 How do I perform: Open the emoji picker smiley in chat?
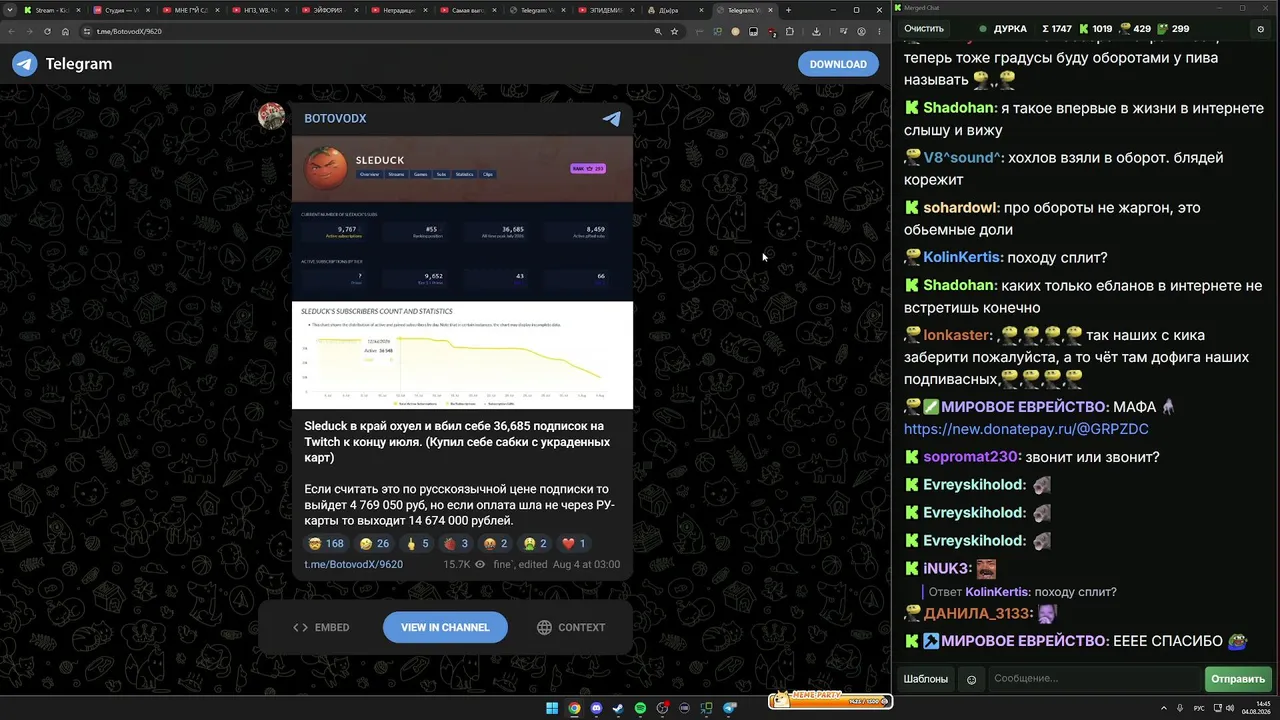(x=971, y=680)
